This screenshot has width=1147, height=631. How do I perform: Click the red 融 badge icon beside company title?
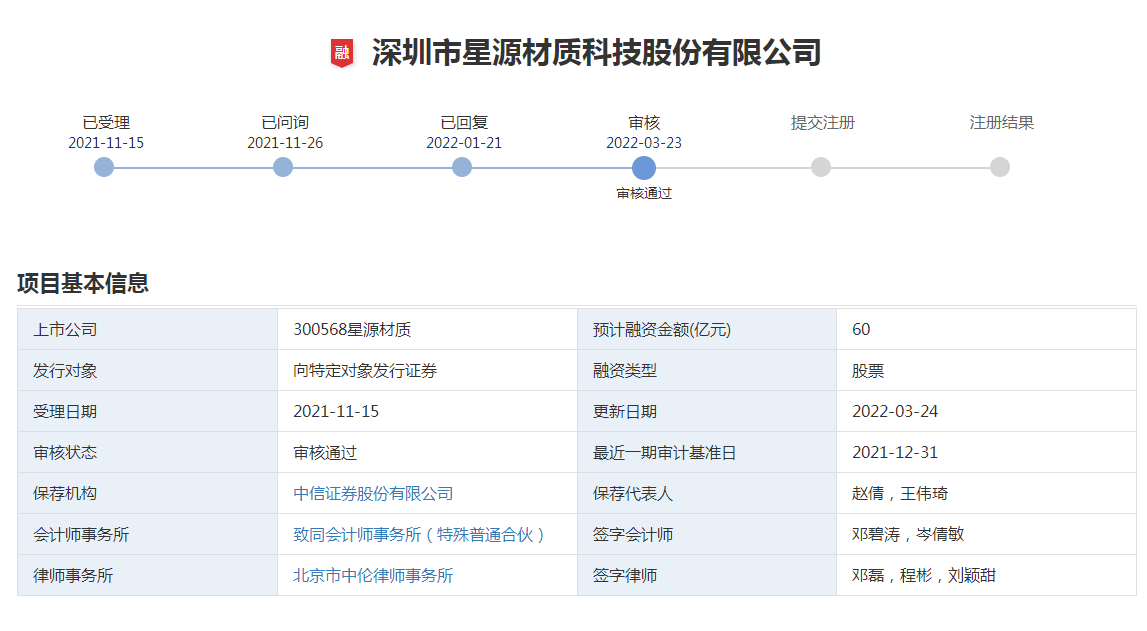pyautogui.click(x=342, y=53)
